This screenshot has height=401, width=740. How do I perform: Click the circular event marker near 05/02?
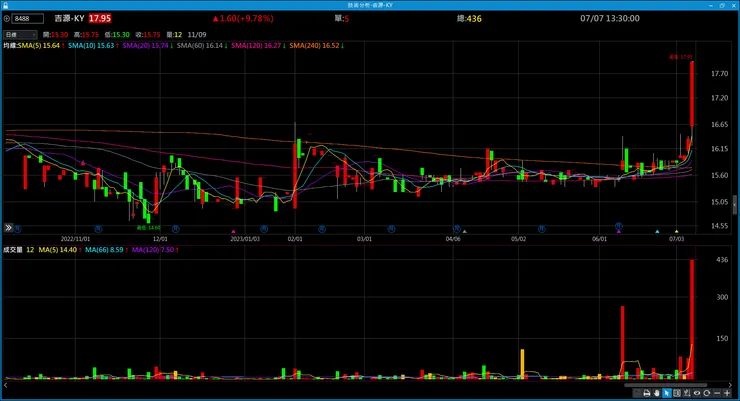point(541,229)
